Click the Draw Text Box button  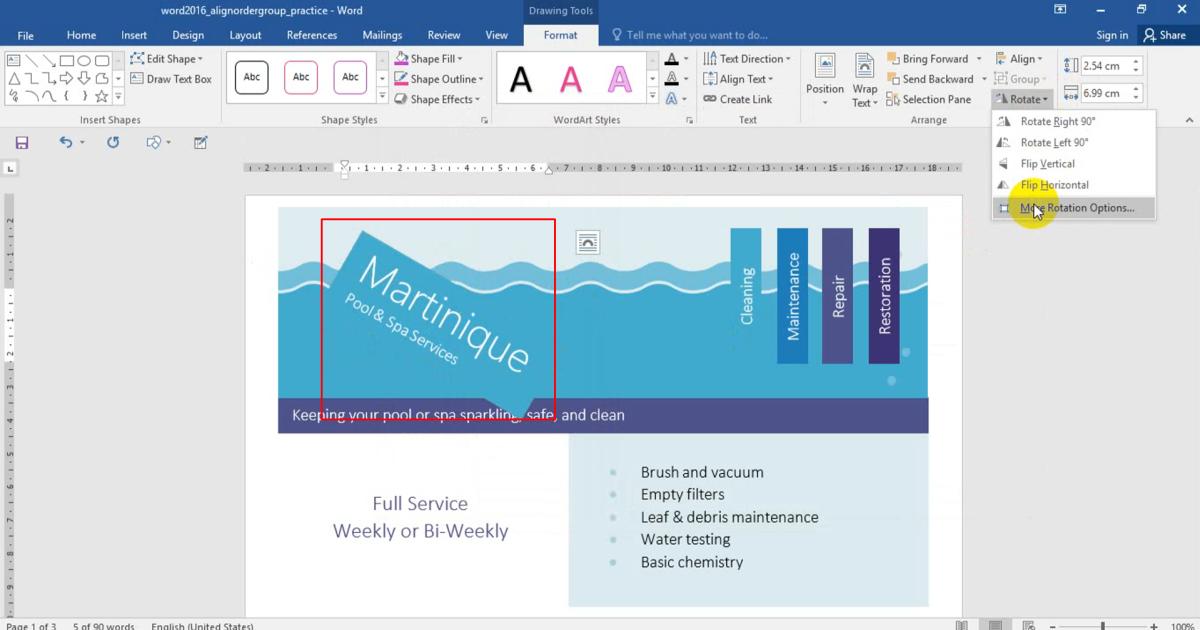pyautogui.click(x=171, y=79)
